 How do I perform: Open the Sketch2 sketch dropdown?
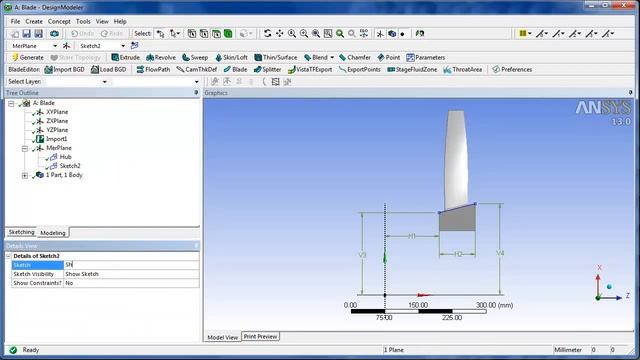(x=123, y=46)
